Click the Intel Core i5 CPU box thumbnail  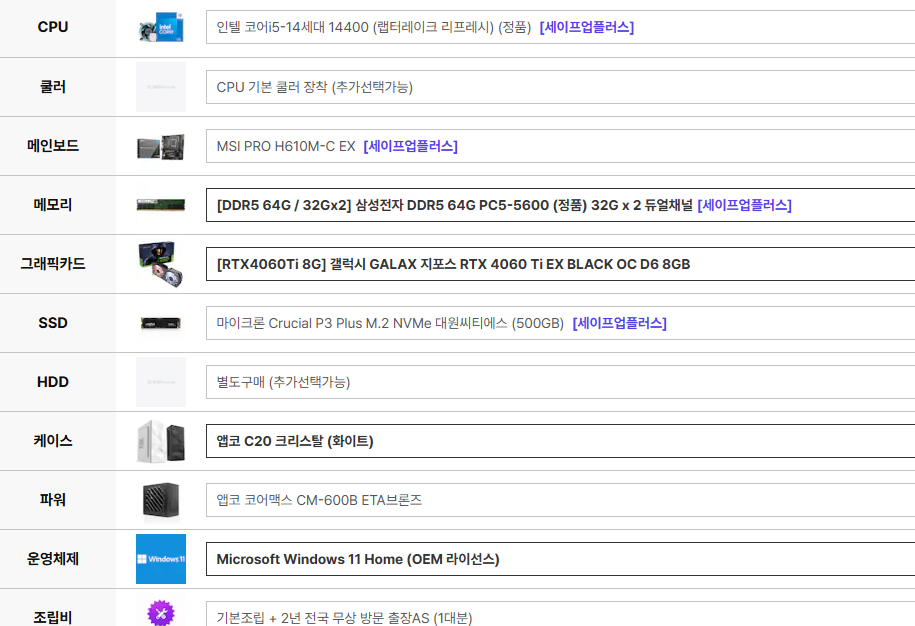[161, 28]
